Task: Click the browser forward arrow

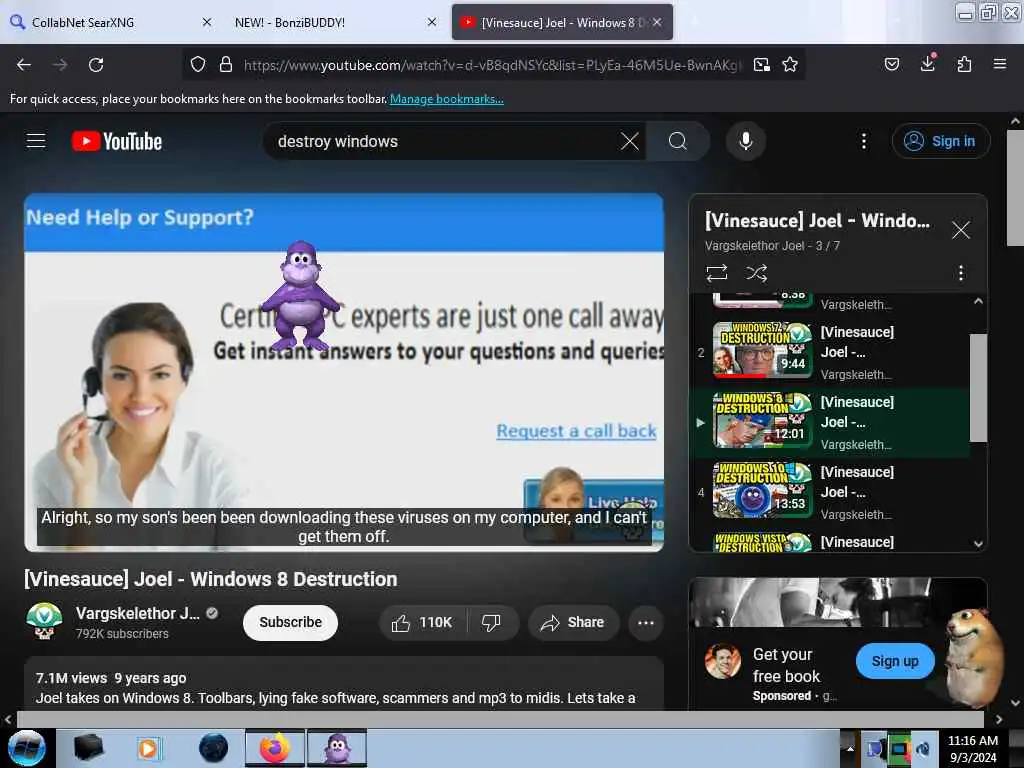Action: tap(59, 65)
